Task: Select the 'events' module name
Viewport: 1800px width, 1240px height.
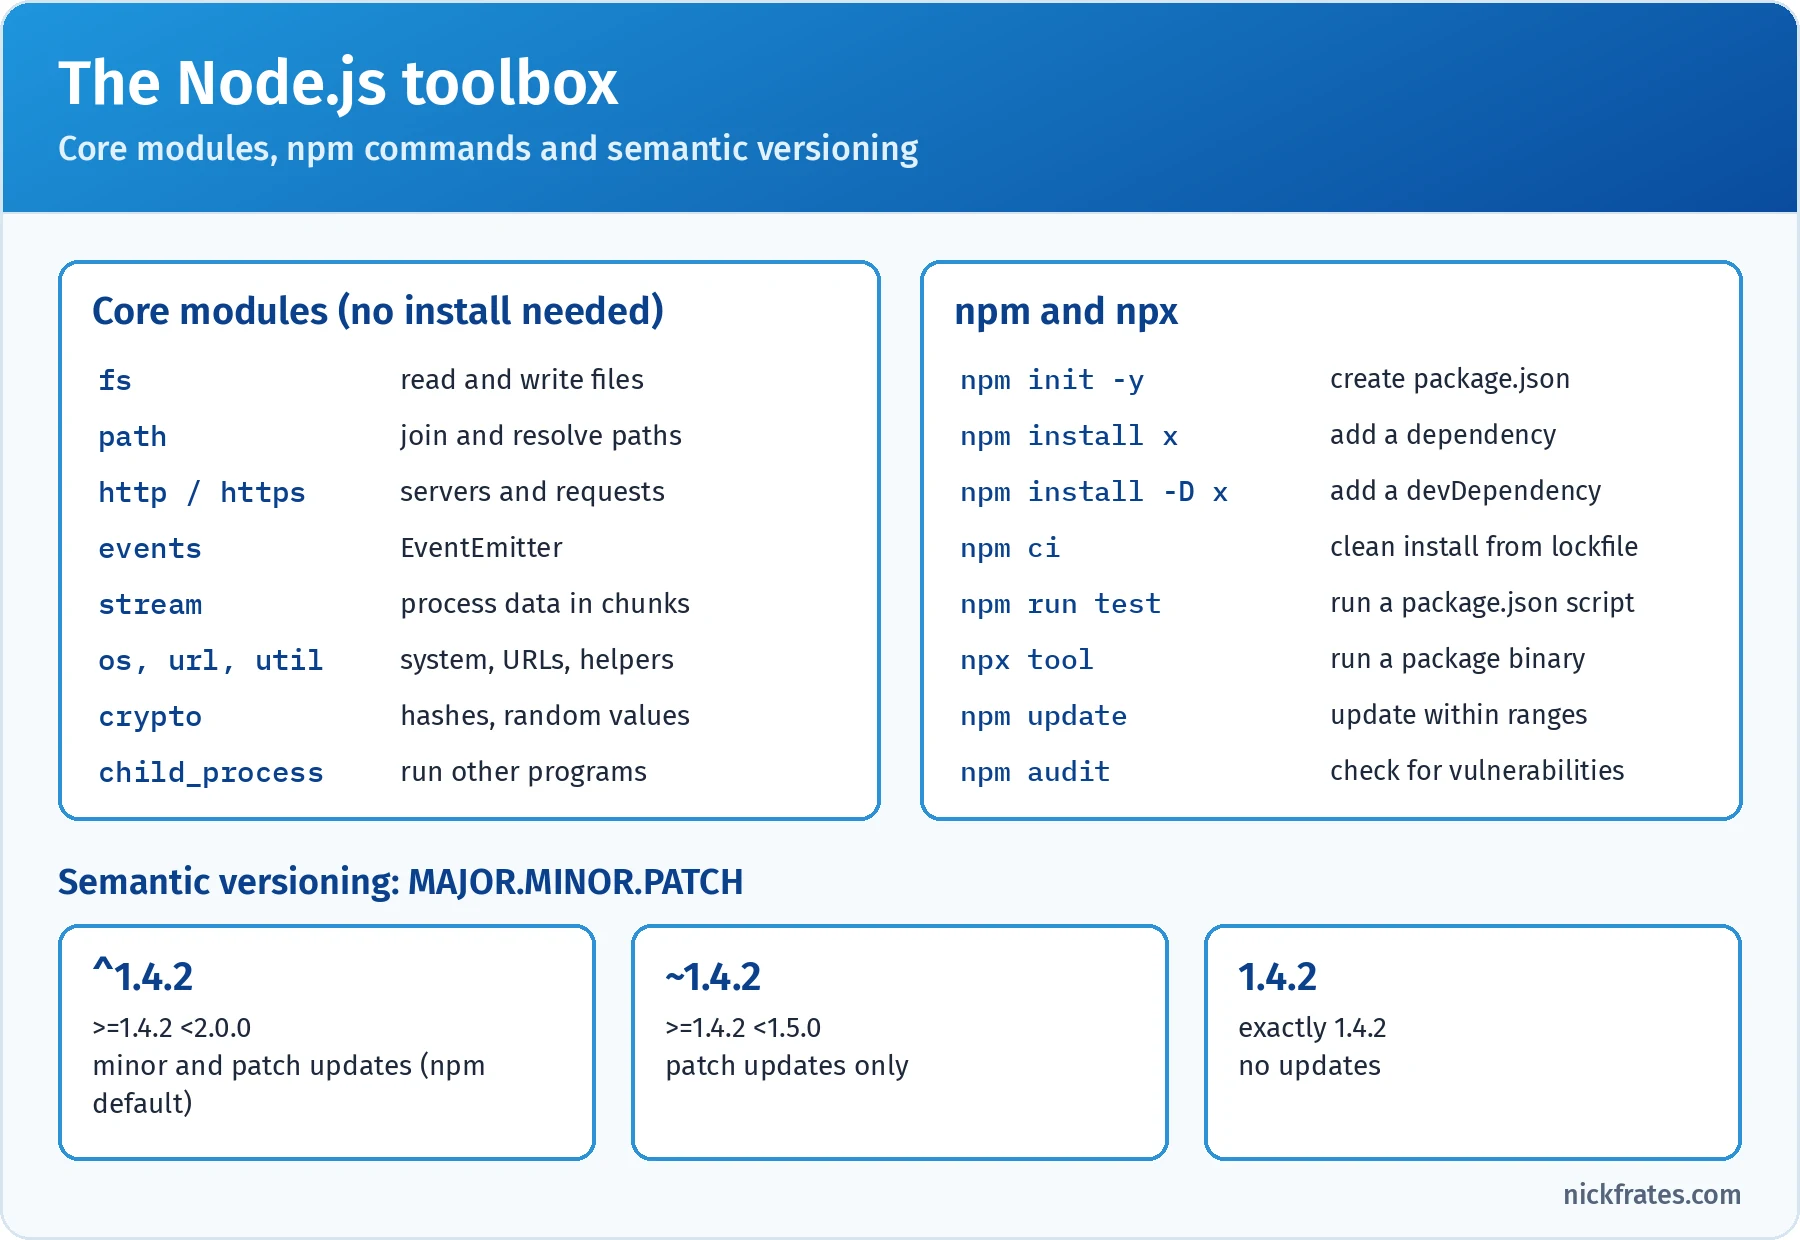Action: [150, 548]
